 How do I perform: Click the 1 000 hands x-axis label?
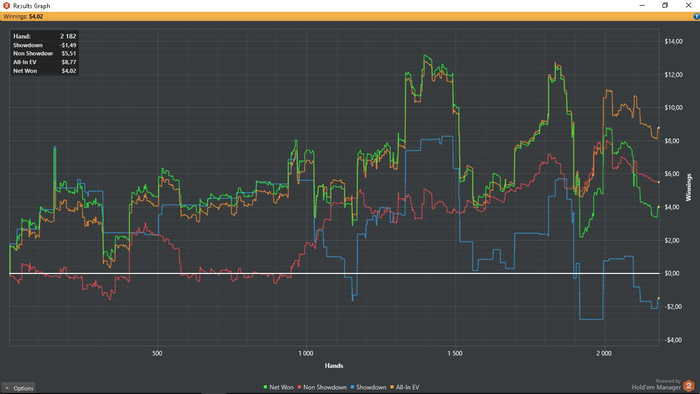306,353
